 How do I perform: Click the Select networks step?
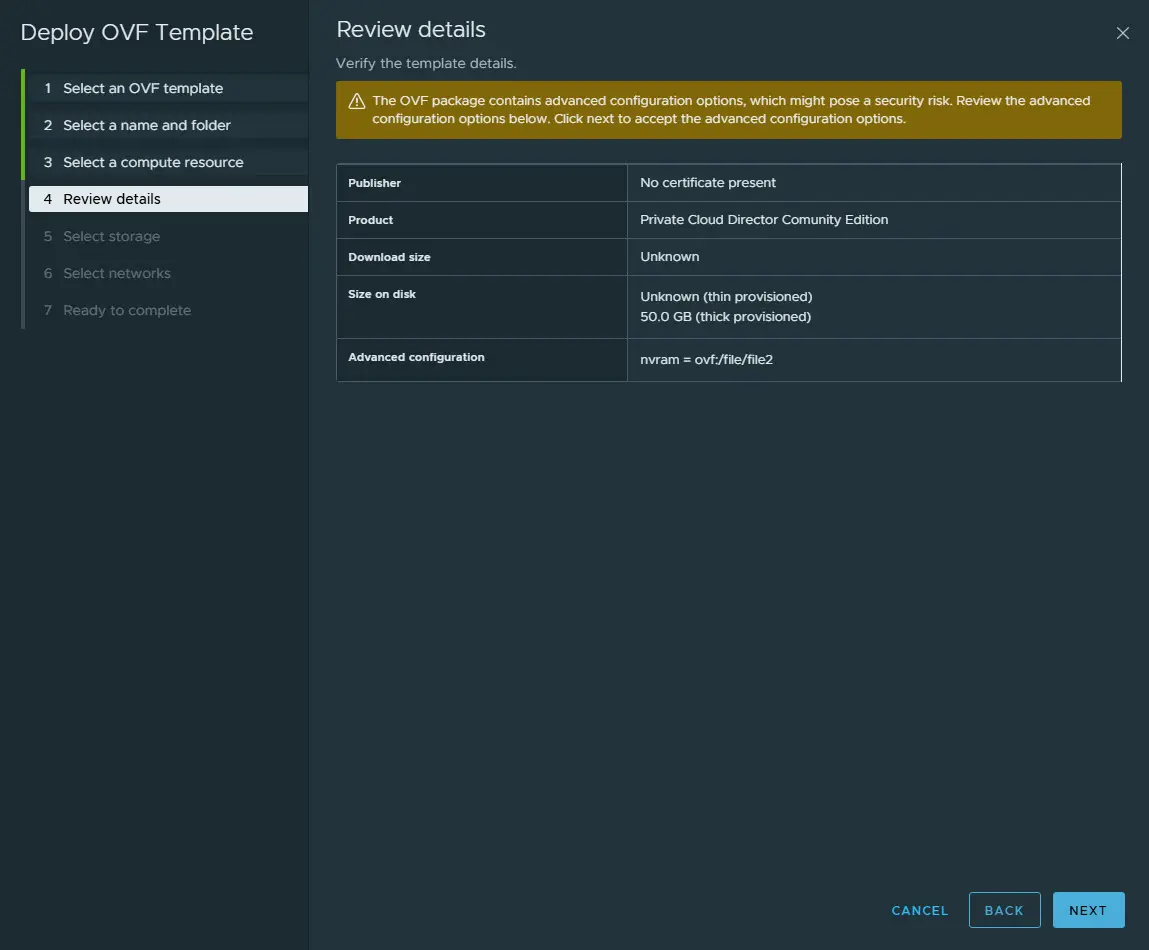(x=117, y=273)
